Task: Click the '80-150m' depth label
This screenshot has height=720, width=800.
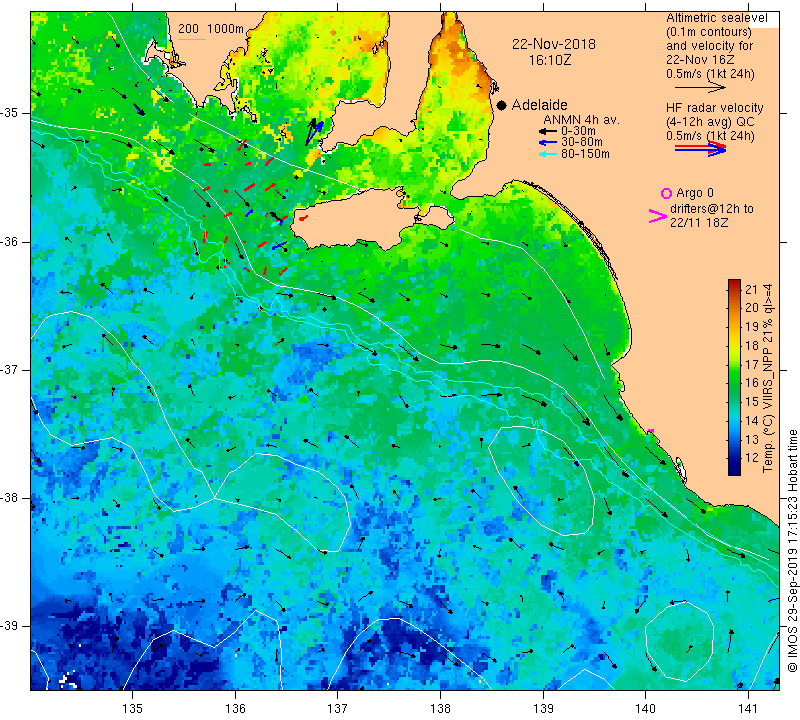Action: click(585, 154)
